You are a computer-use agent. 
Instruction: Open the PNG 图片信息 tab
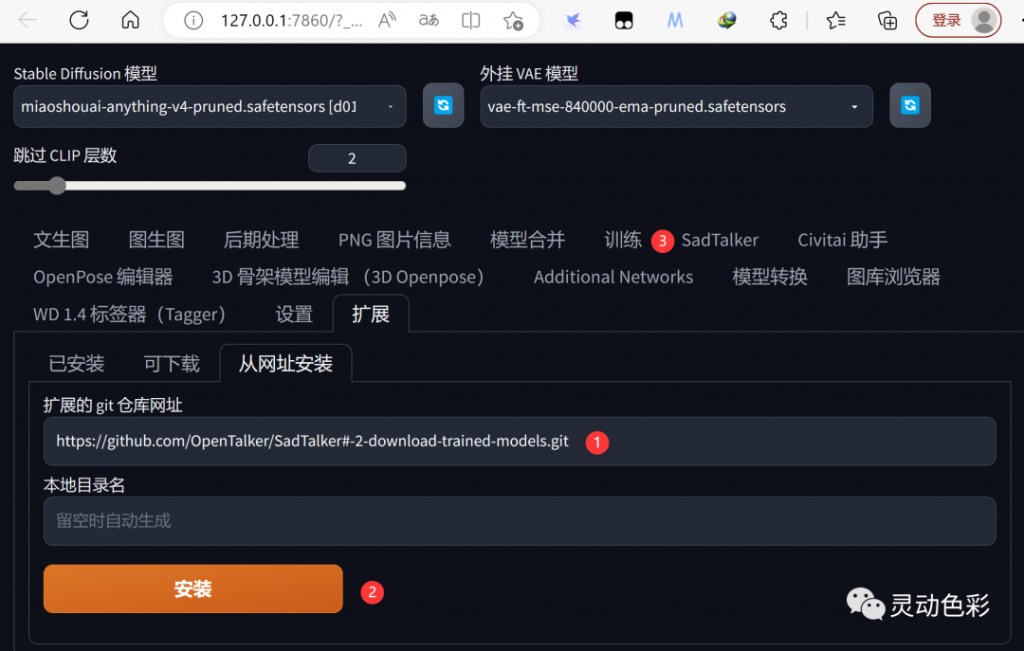(x=394, y=240)
